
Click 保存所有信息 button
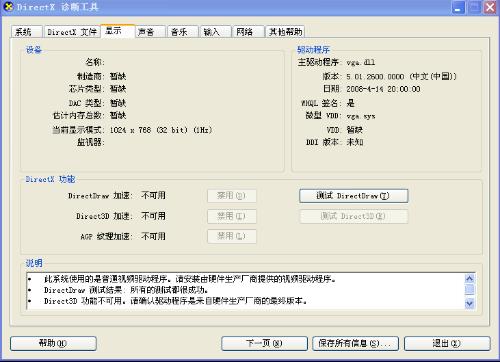(x=355, y=343)
